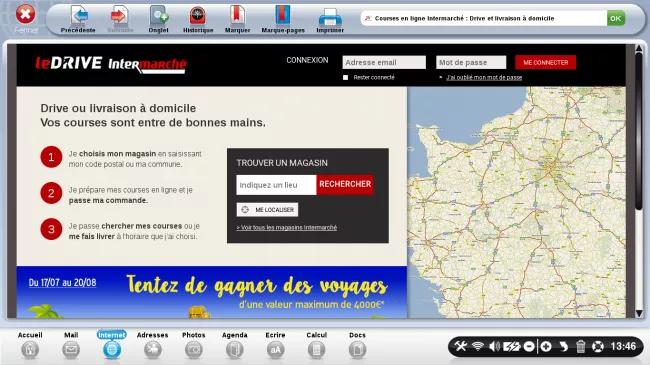
Task: Click the Wi-Fi signal icon
Action: click(x=478, y=346)
